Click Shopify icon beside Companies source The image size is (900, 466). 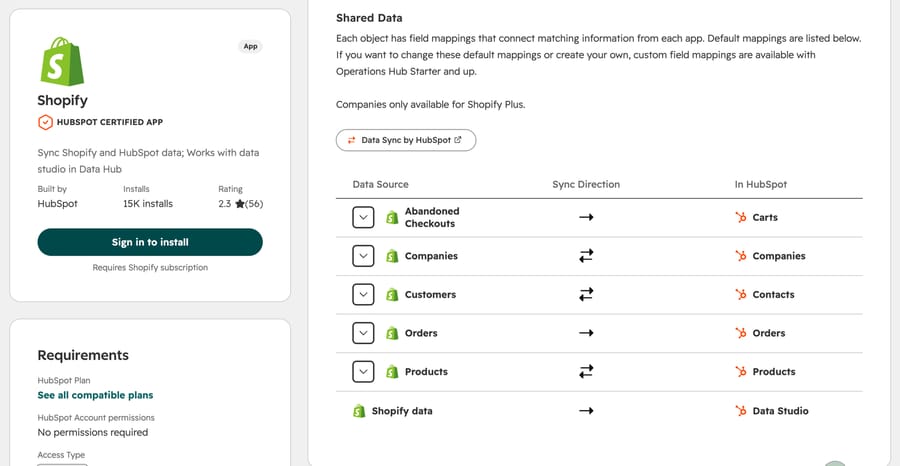pos(392,256)
